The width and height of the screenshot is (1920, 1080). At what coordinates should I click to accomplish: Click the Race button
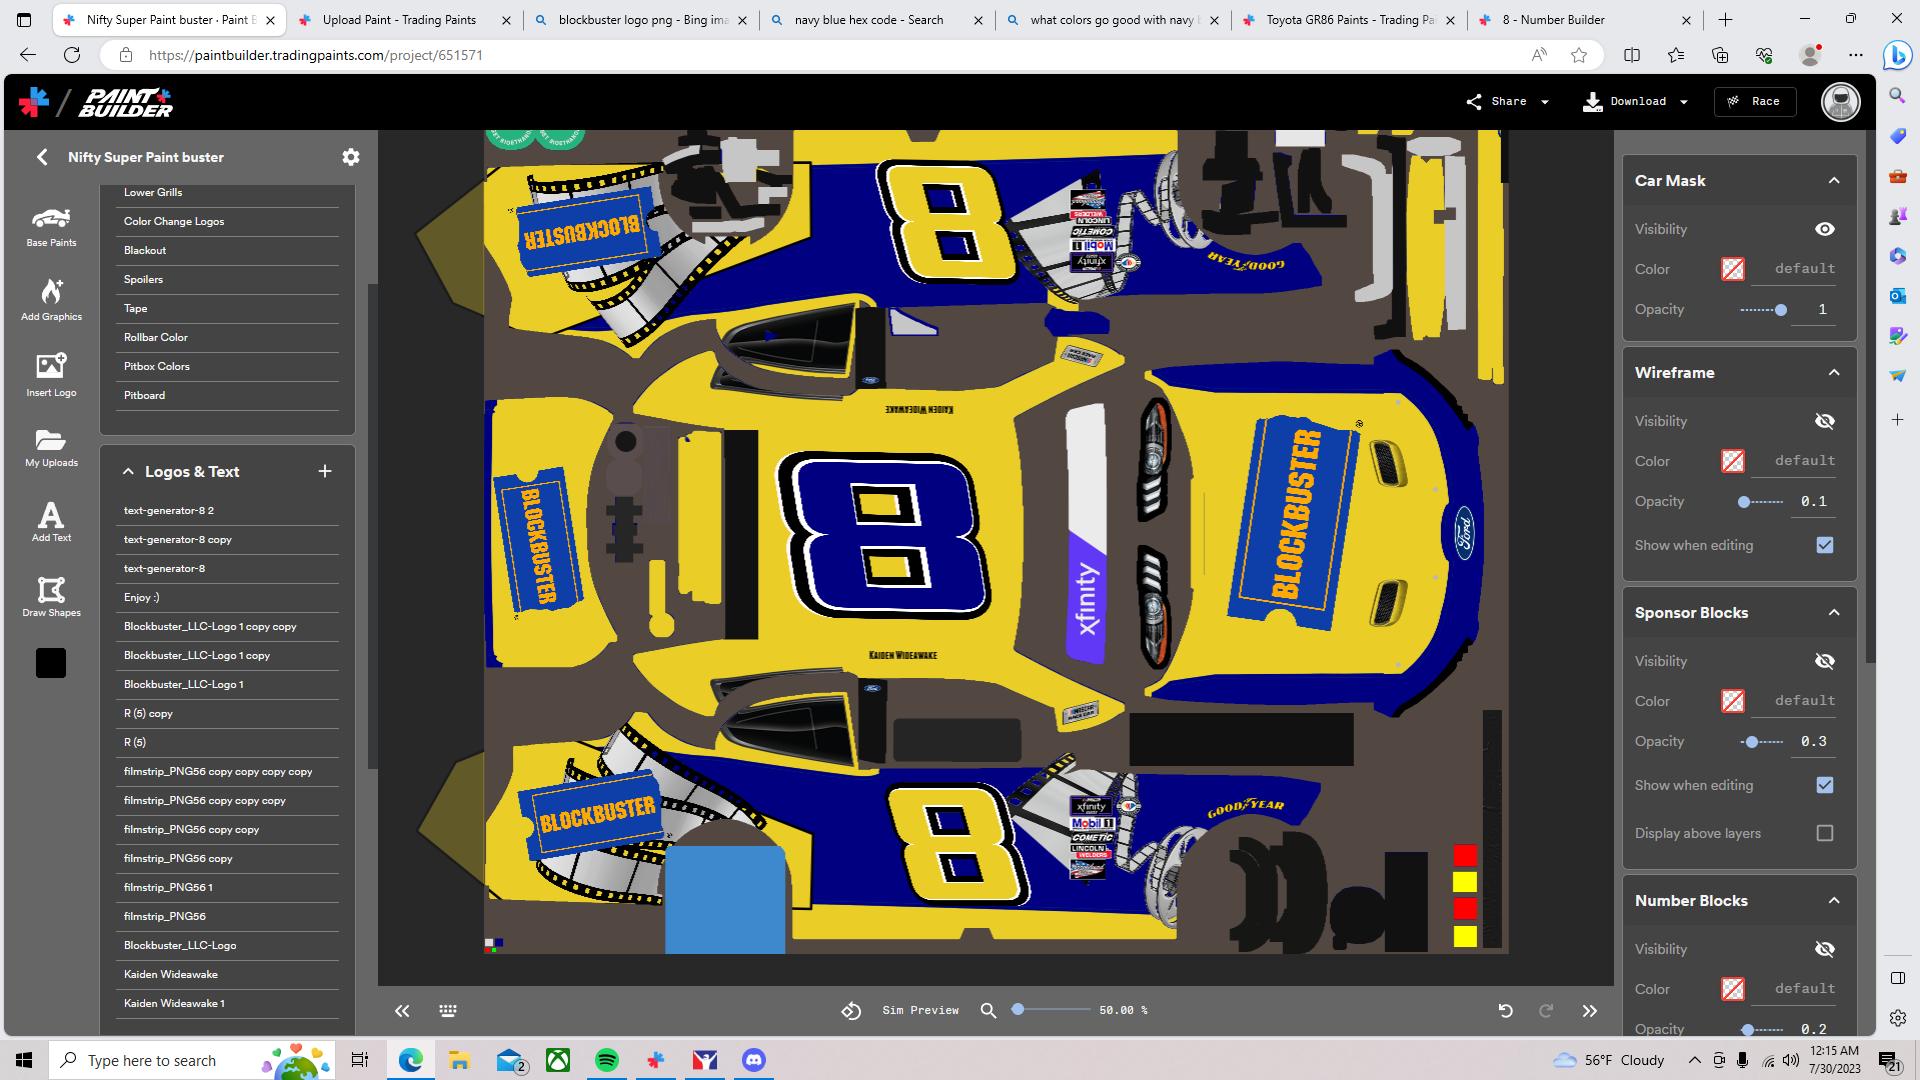point(1754,101)
